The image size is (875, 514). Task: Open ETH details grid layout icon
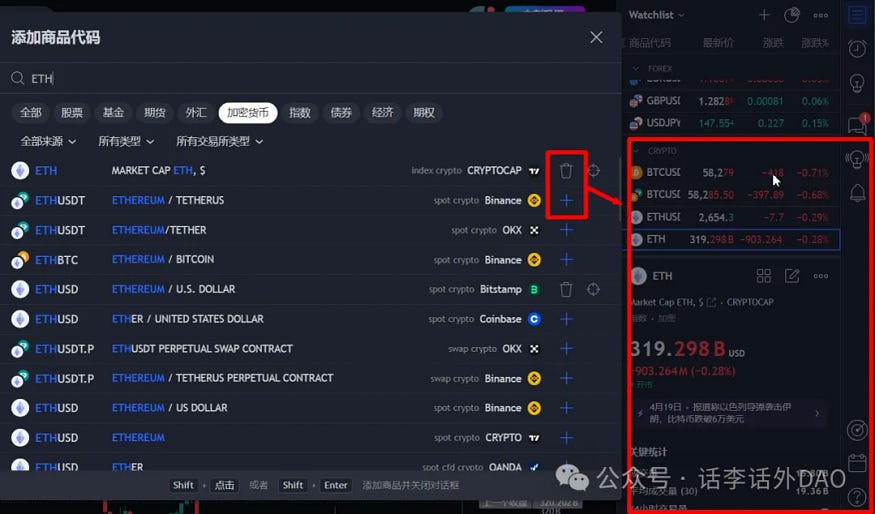pos(763,276)
